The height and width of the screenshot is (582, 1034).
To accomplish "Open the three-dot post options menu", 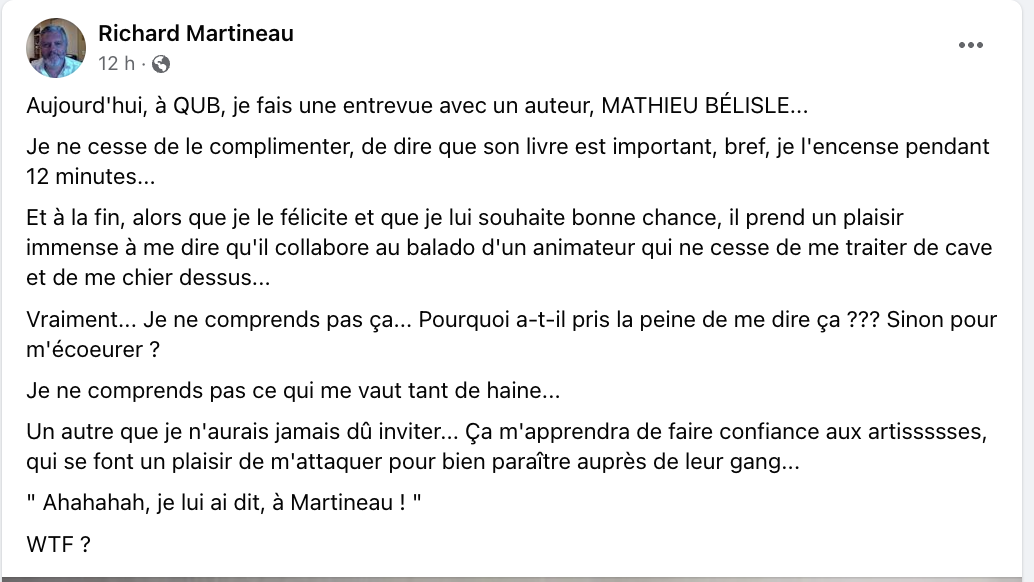I will [x=971, y=45].
